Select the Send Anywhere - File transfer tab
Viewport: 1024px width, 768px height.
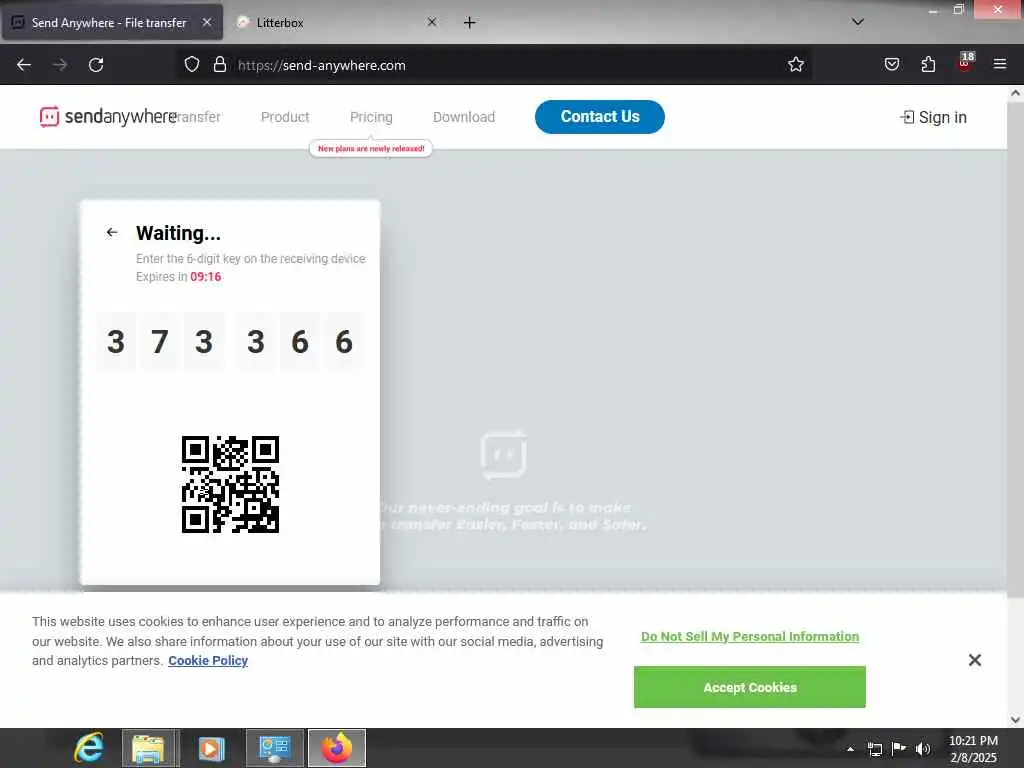click(x=112, y=22)
